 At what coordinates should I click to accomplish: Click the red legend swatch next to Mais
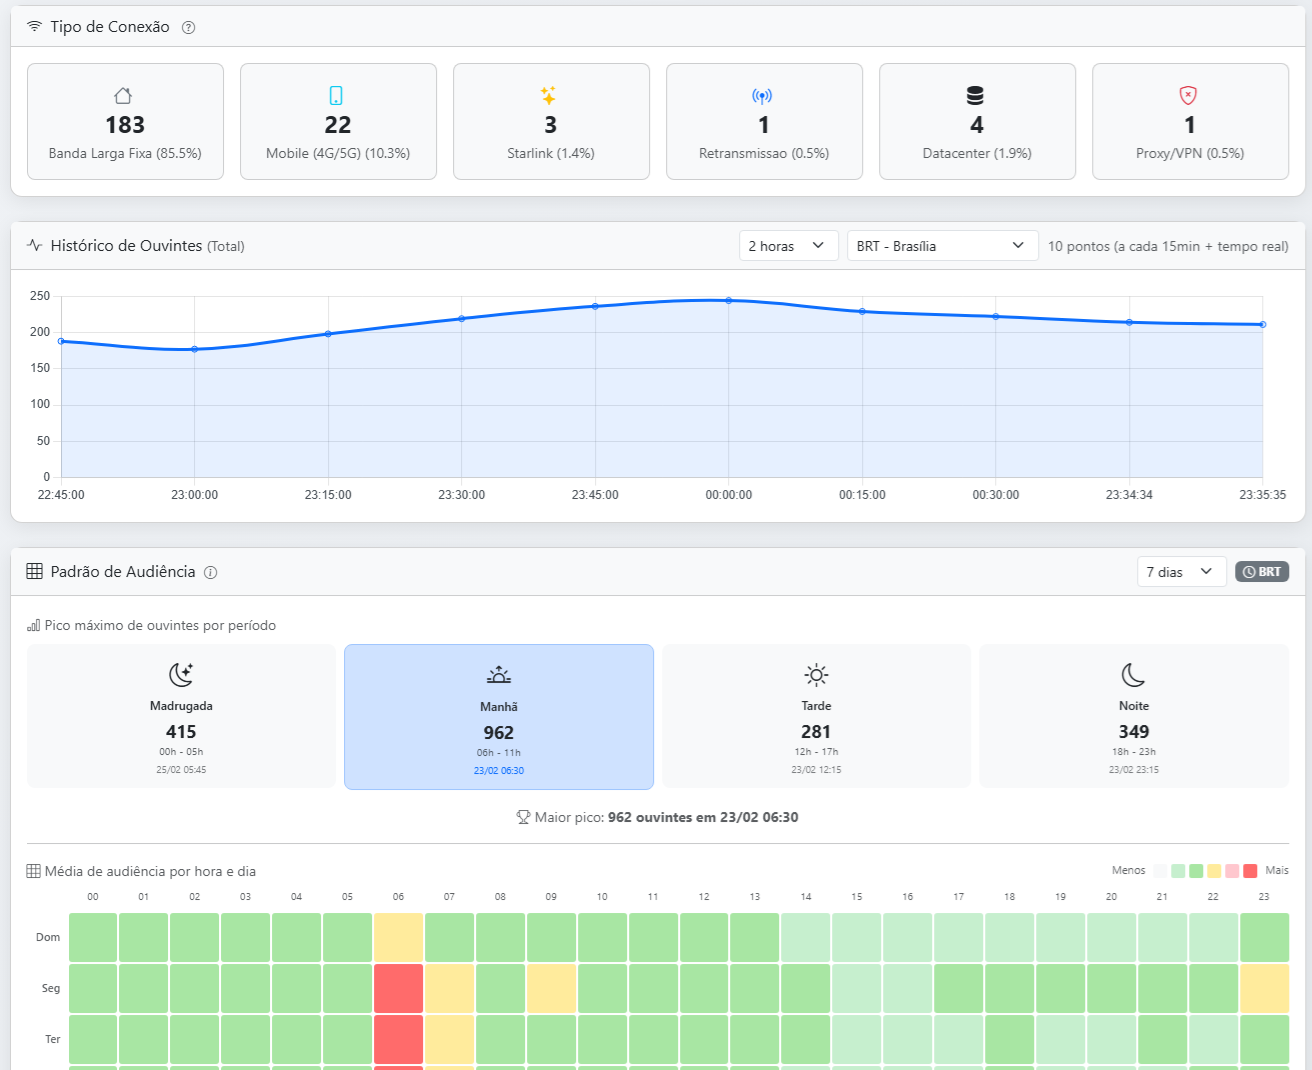click(1249, 871)
